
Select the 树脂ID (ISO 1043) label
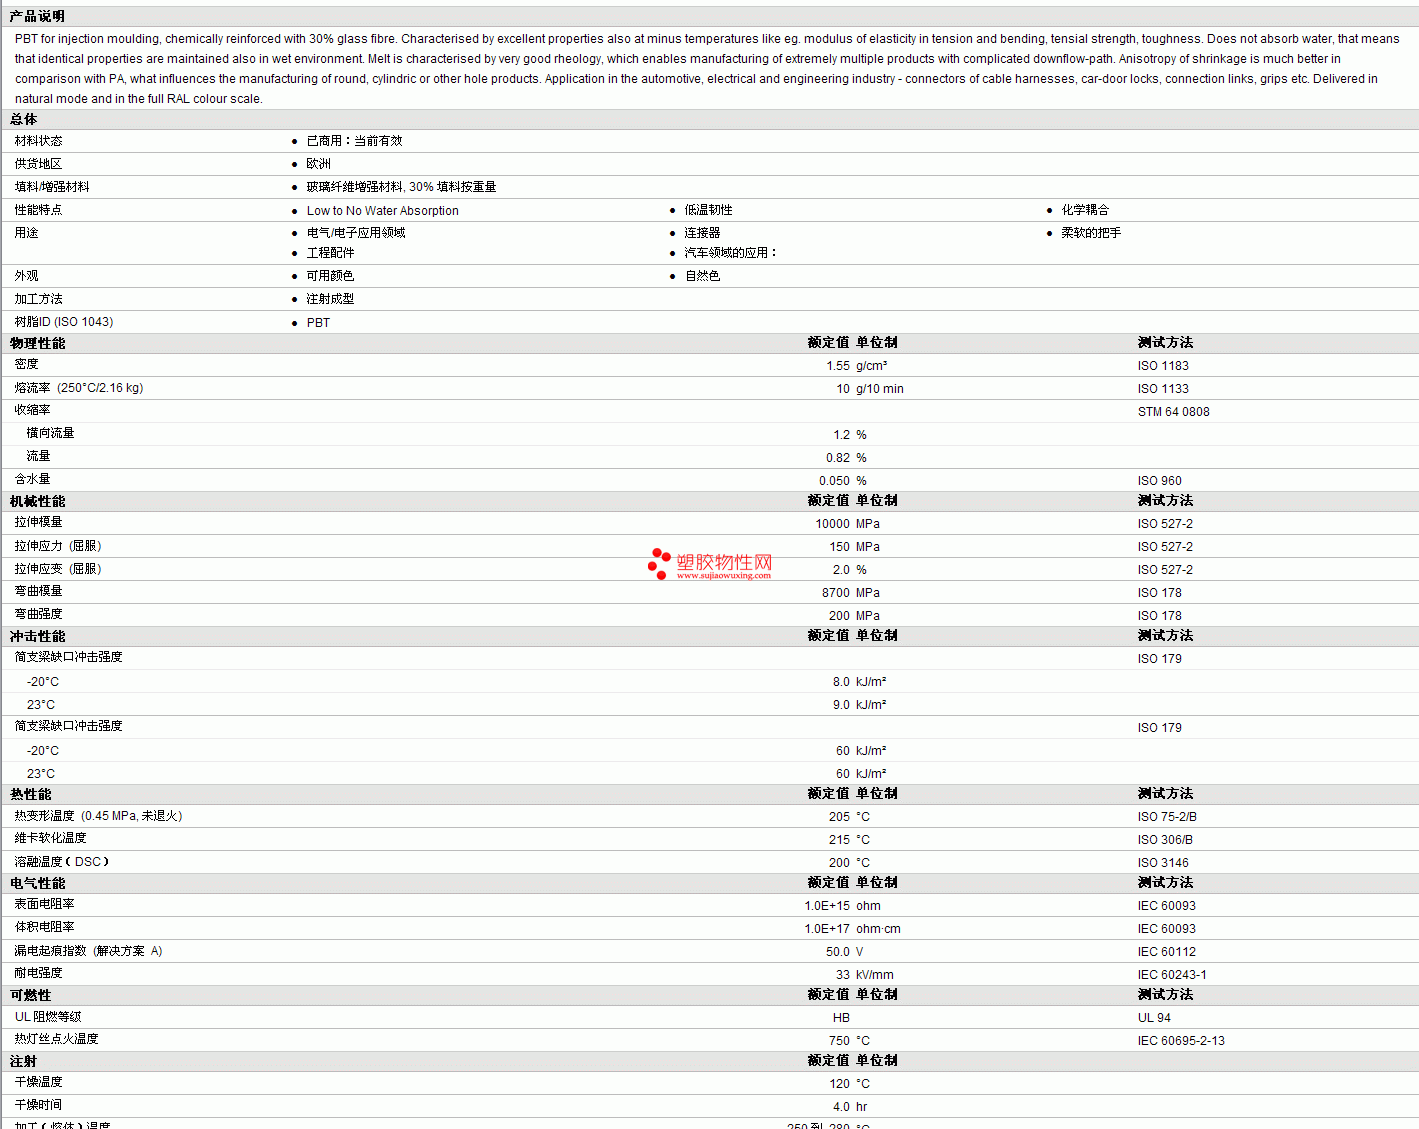click(64, 322)
